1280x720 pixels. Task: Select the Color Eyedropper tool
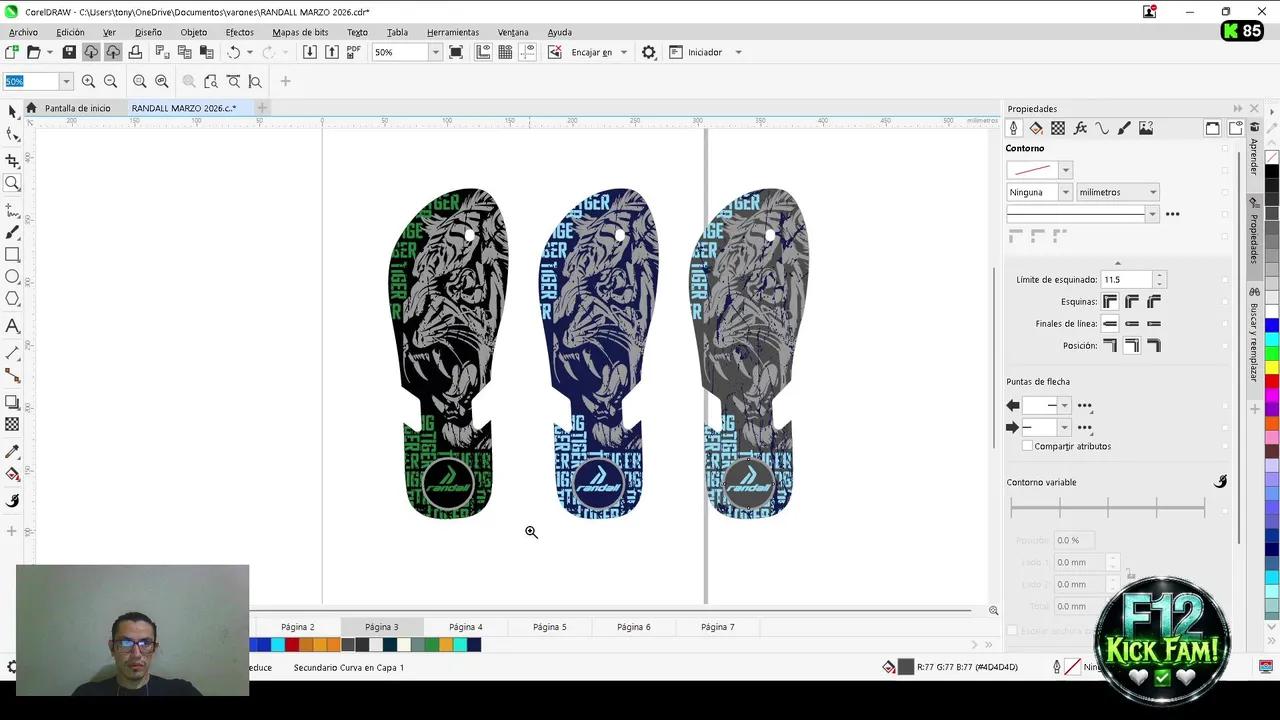tap(12, 451)
